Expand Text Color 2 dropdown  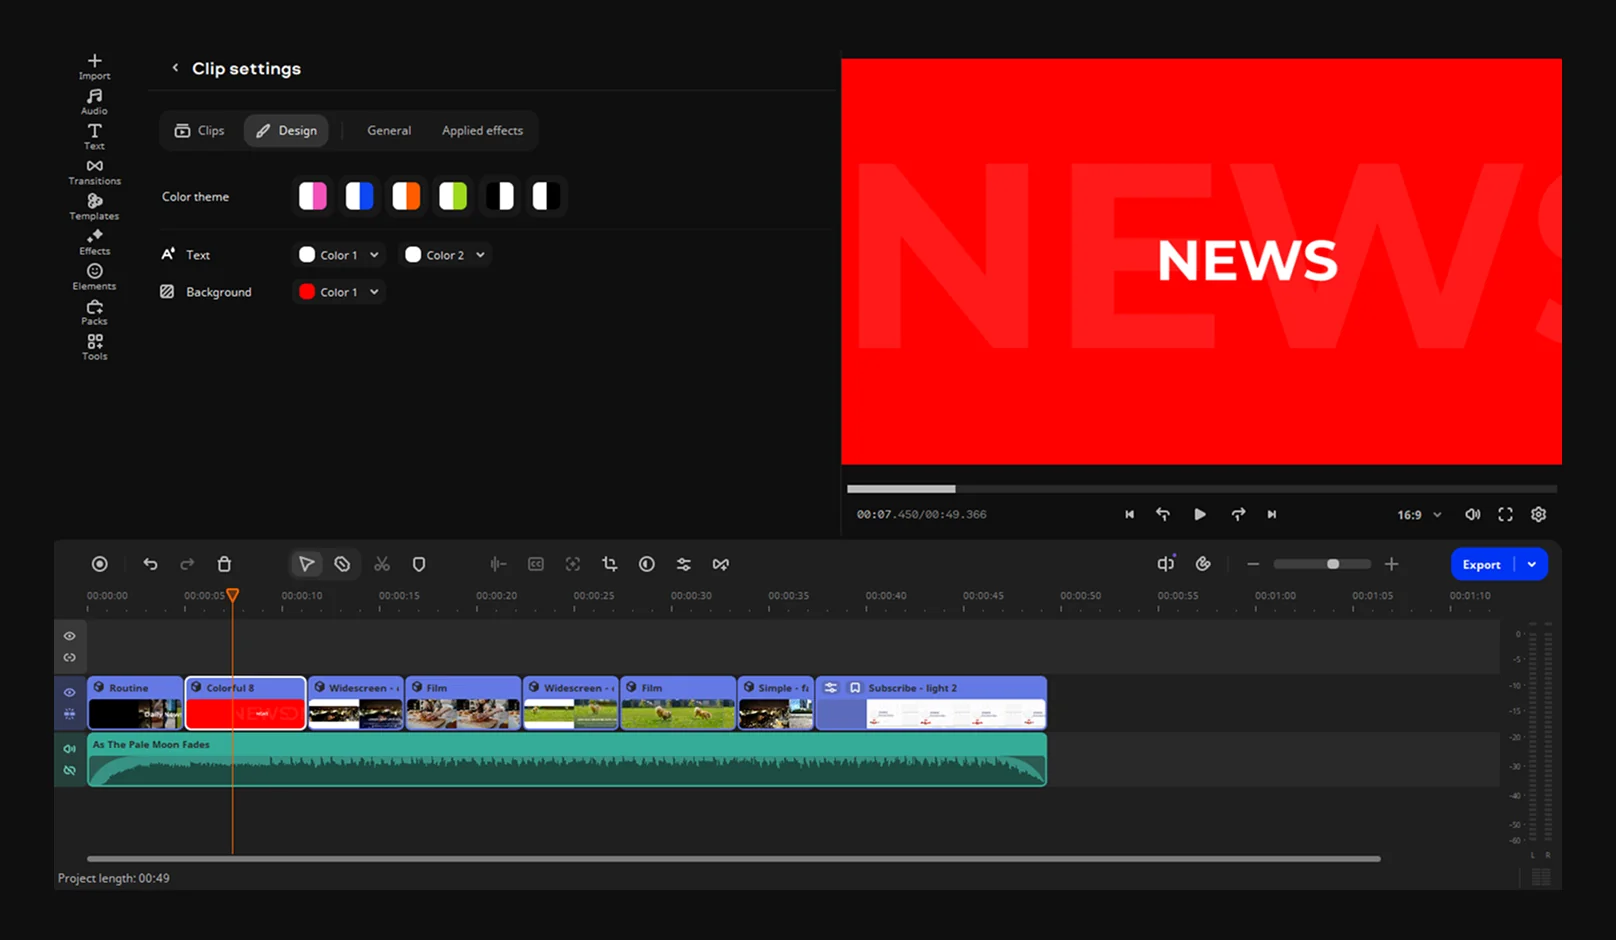pyautogui.click(x=446, y=255)
